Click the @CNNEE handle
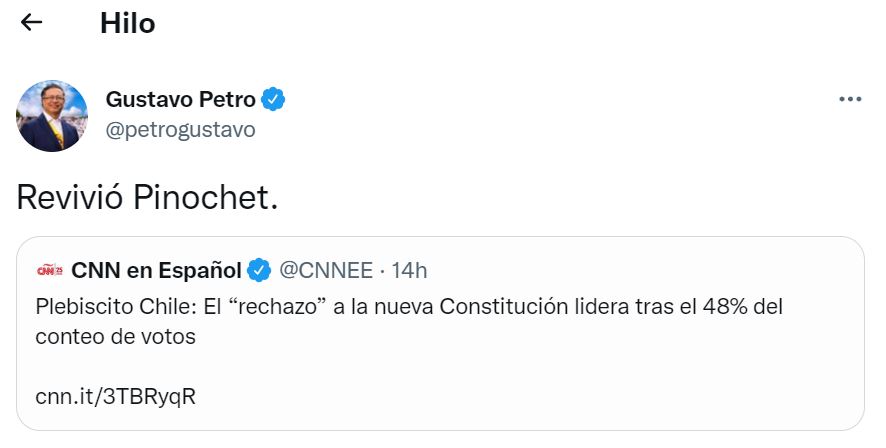The width and height of the screenshot is (886, 448). pyautogui.click(x=325, y=270)
